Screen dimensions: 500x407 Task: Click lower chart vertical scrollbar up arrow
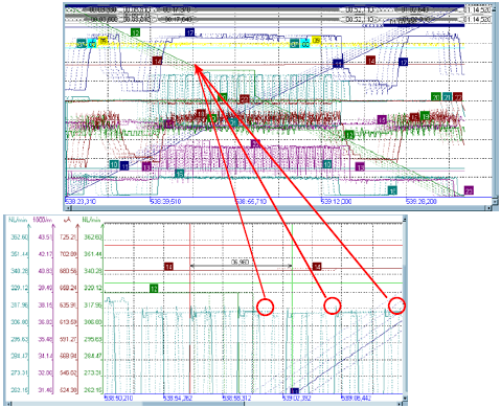pyautogui.click(x=405, y=220)
